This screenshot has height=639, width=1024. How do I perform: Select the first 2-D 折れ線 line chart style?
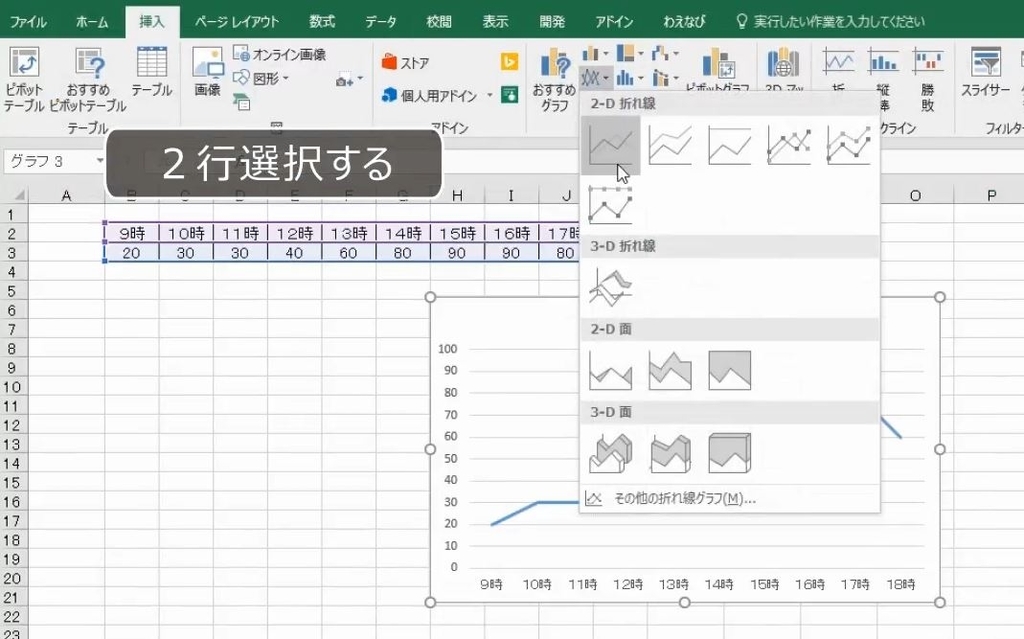coord(611,144)
